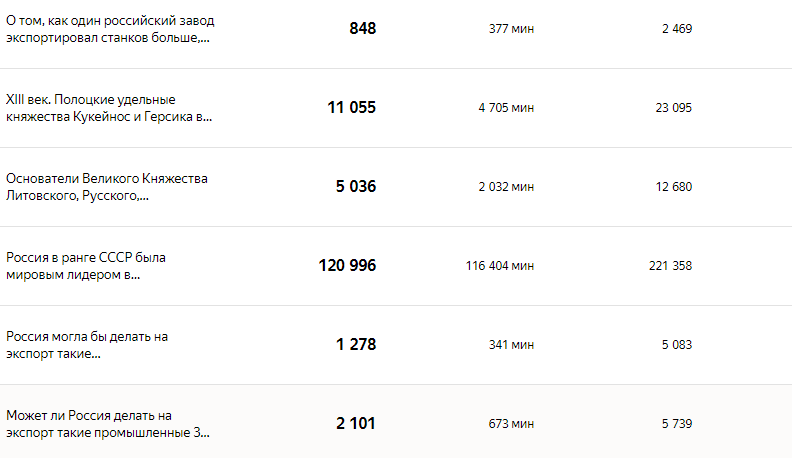Screen dimensions: 792x458
Task: Click the 120 996 views count
Action: click(348, 266)
